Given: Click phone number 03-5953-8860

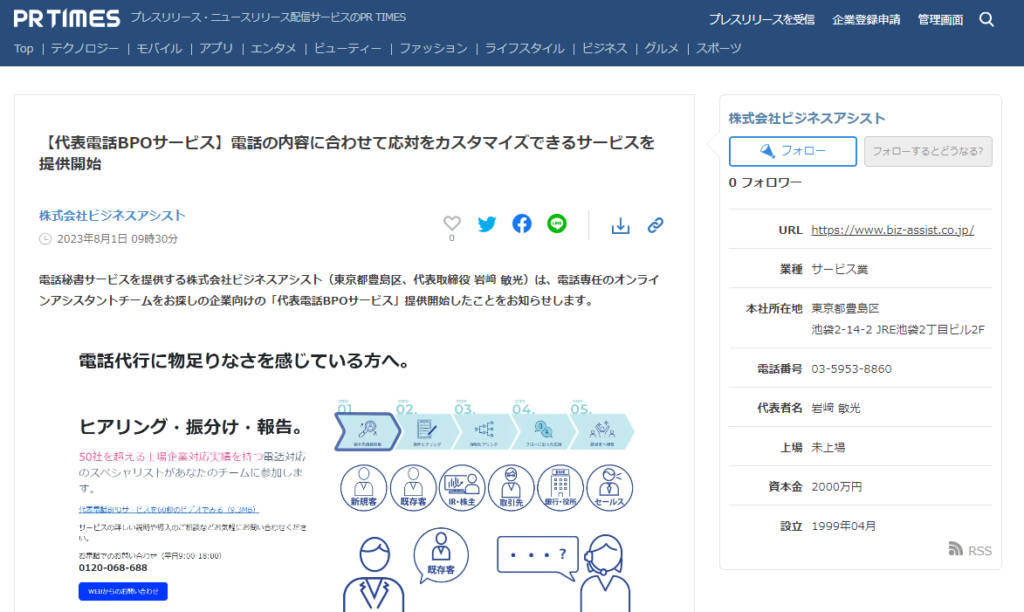Looking at the screenshot, I should tap(851, 369).
